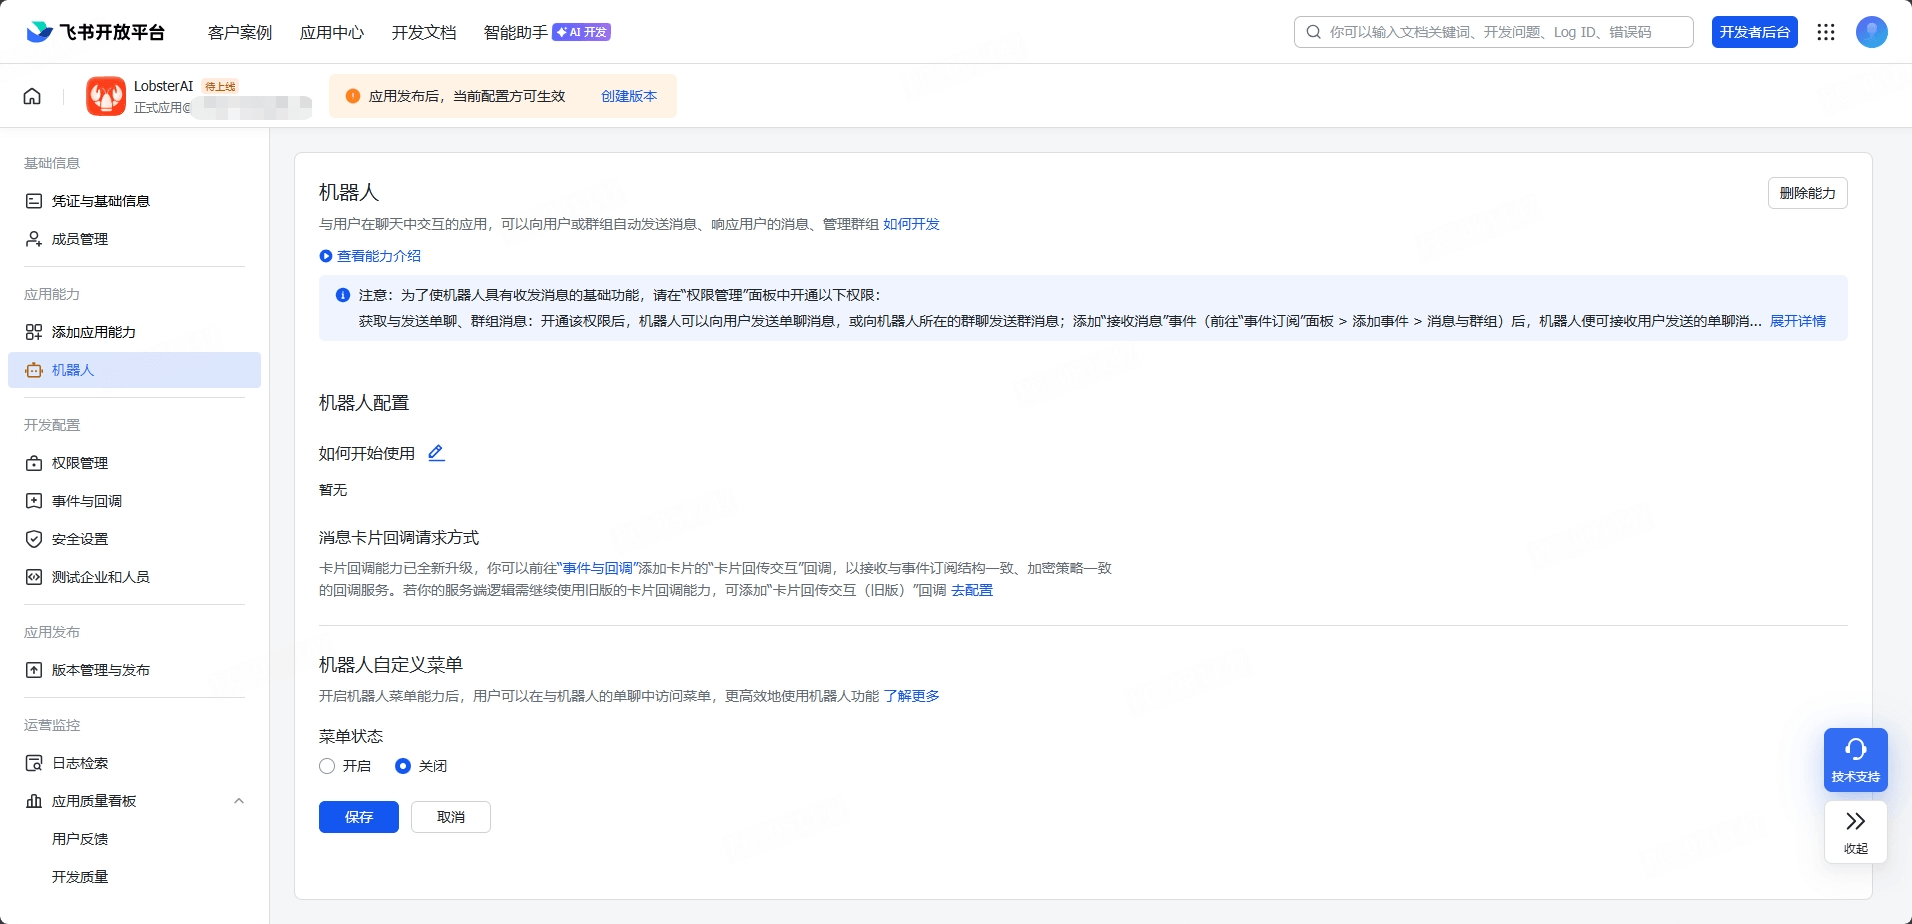Click the search input field
This screenshot has width=1912, height=924.
click(x=1492, y=31)
